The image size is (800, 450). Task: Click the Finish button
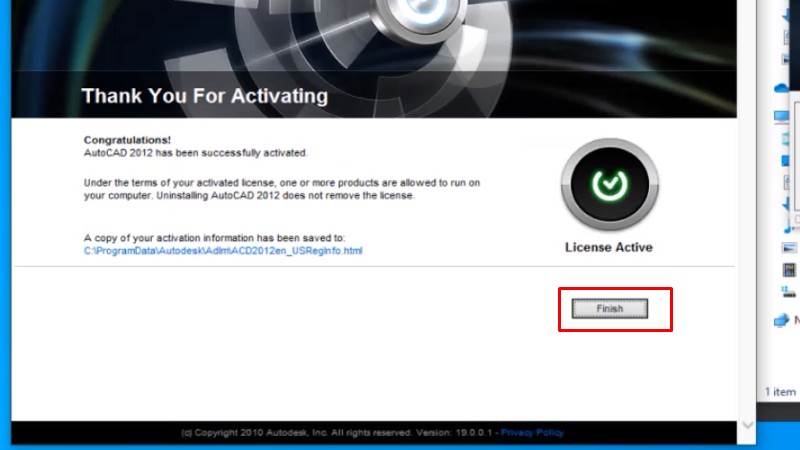click(609, 309)
